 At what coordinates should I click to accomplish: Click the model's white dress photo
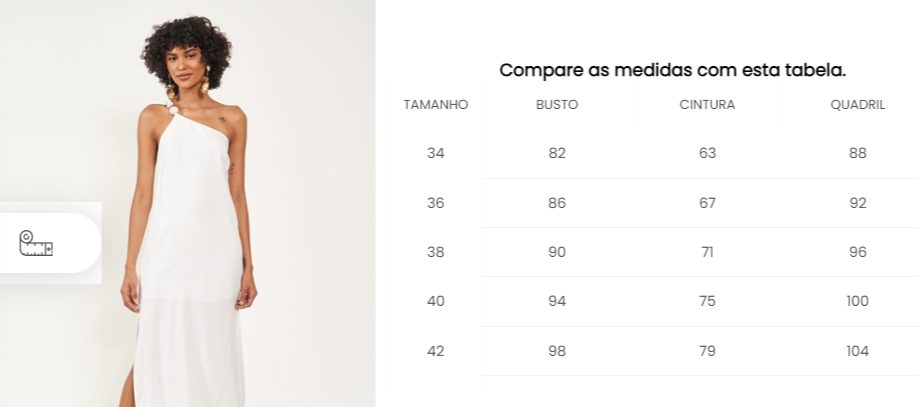point(188,204)
